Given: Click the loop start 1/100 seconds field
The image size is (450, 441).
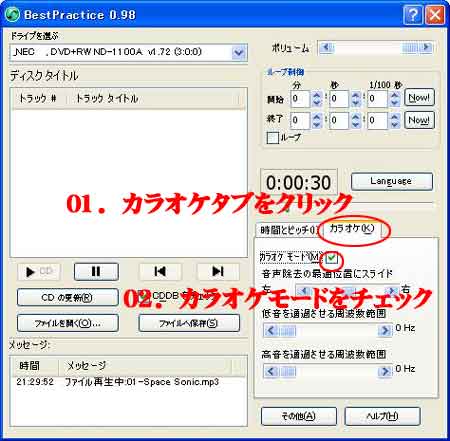Looking at the screenshot, I should click(378, 99).
